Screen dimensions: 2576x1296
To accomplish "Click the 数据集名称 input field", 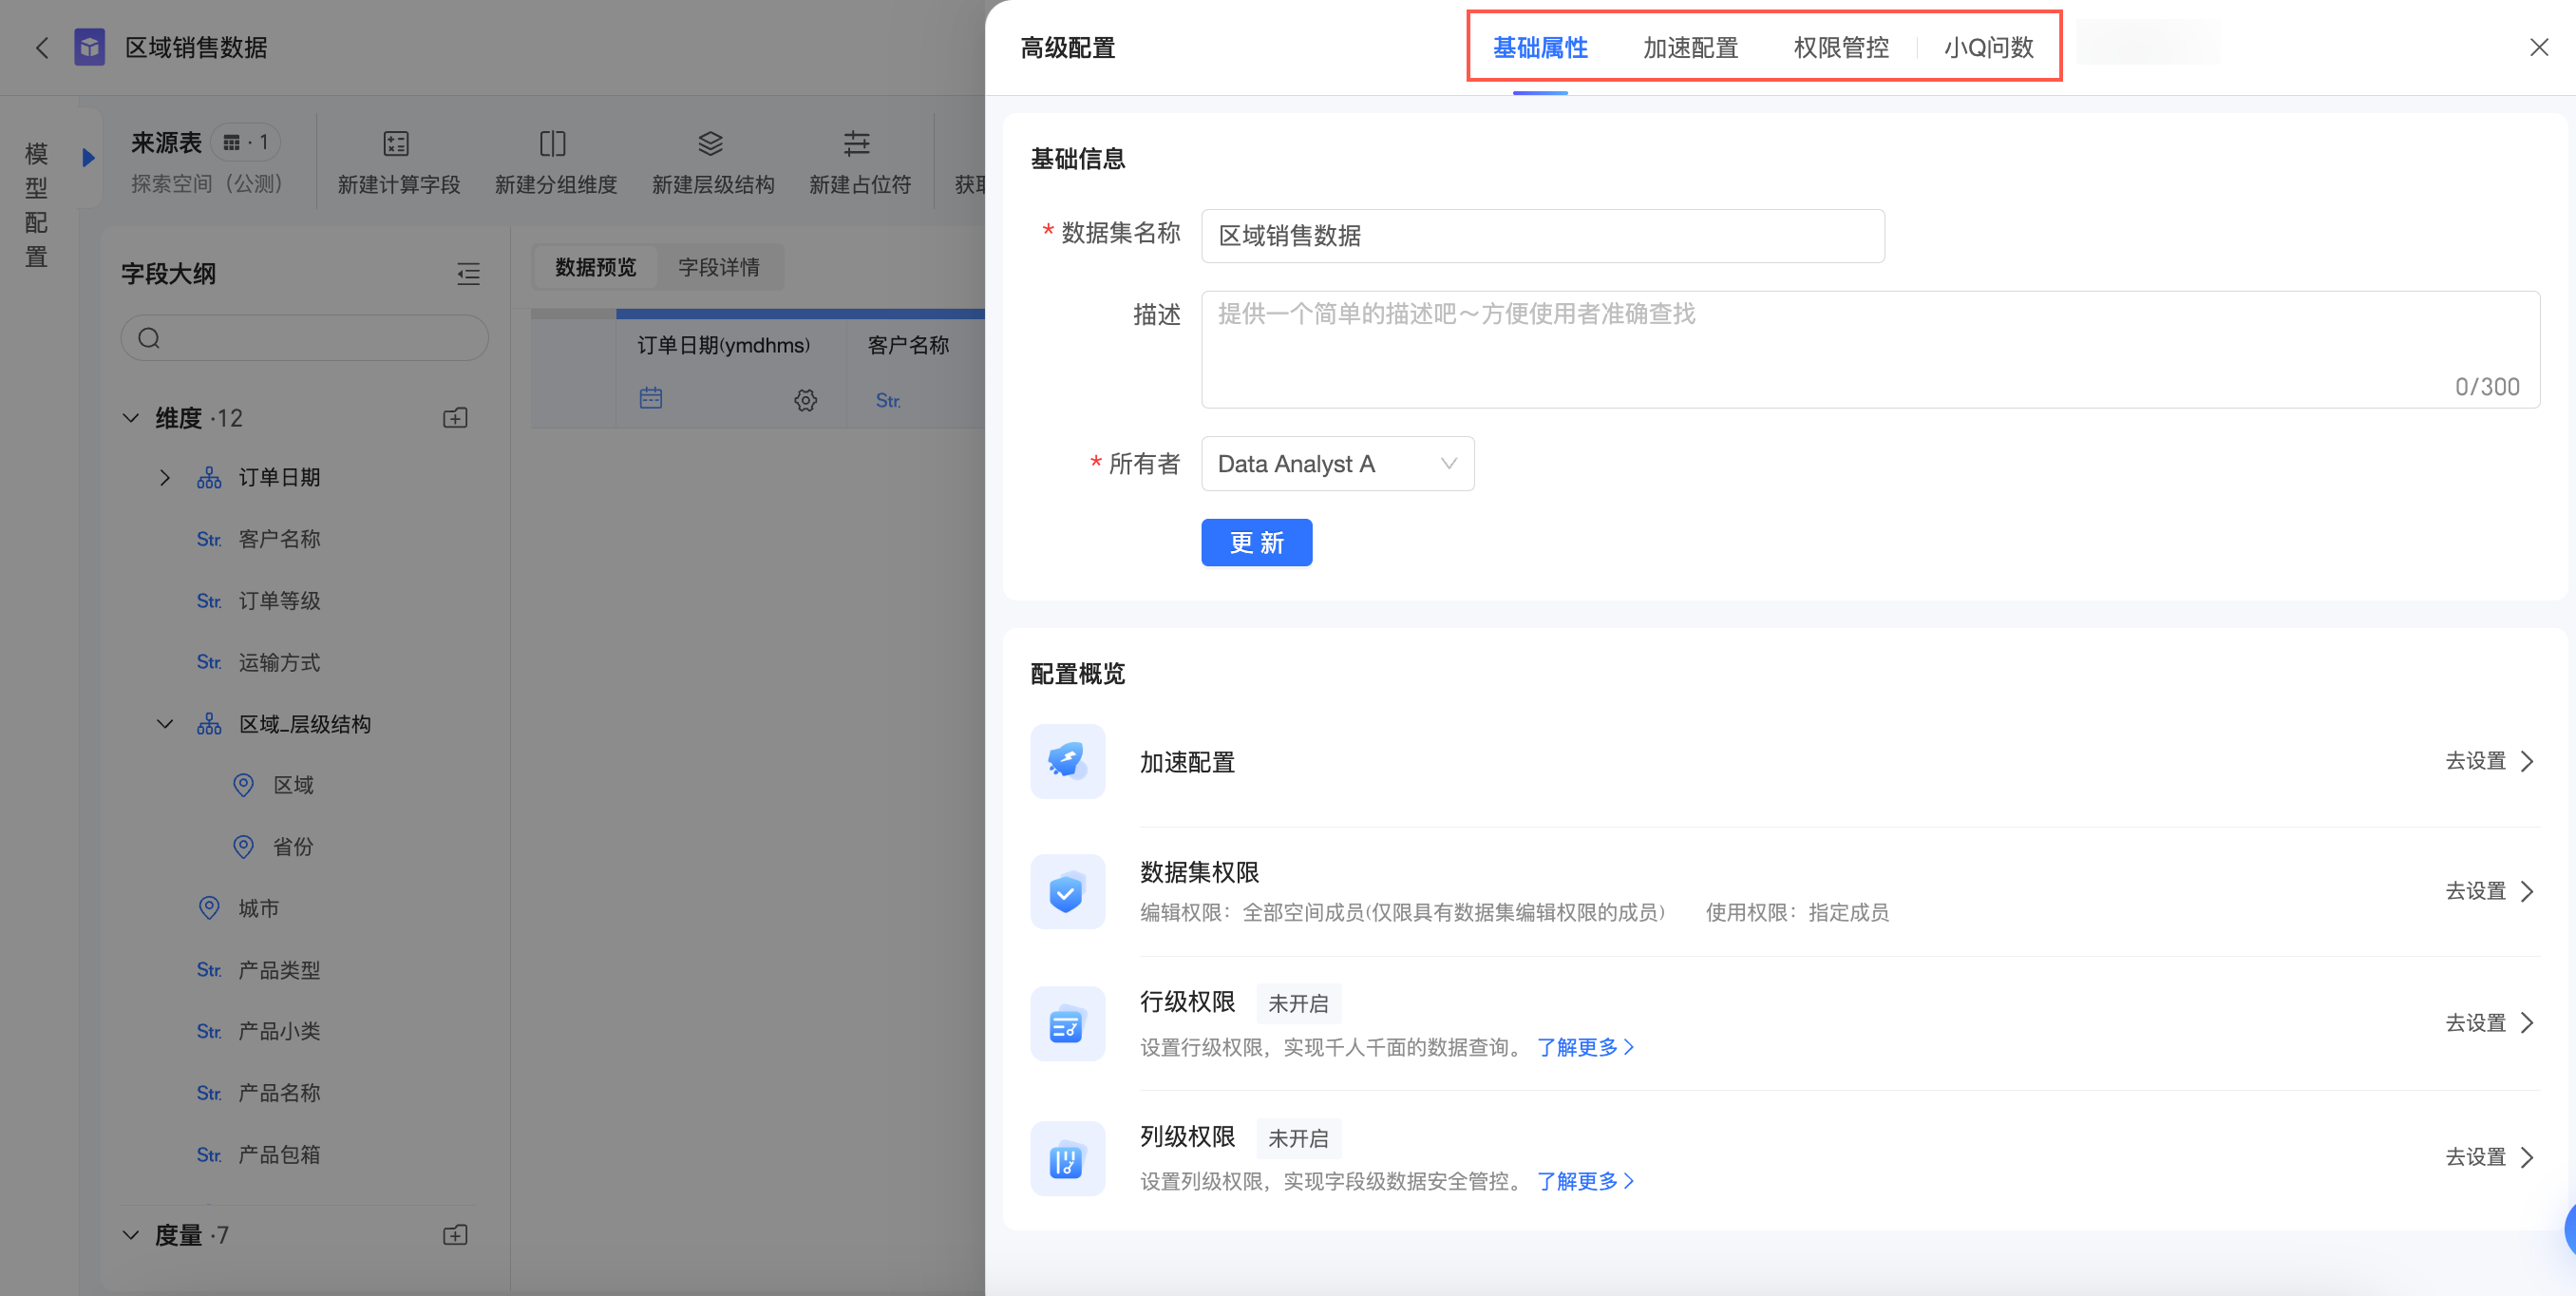I will [1542, 235].
